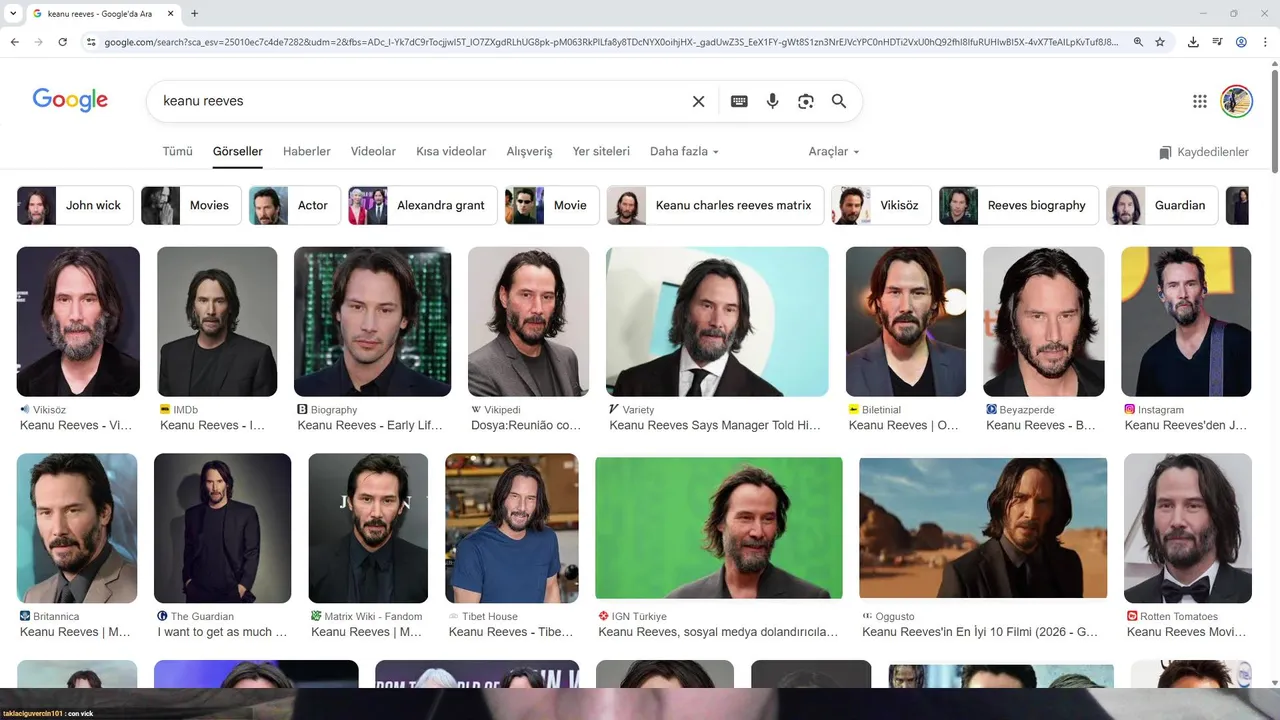Click the browser back arrow
Image resolution: width=1280 pixels, height=720 pixels.
14,42
